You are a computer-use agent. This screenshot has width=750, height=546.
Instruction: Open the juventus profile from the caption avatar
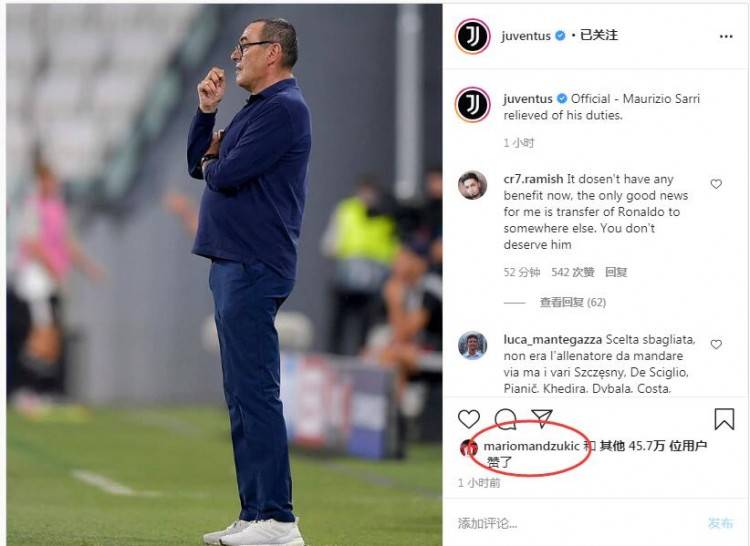click(473, 105)
